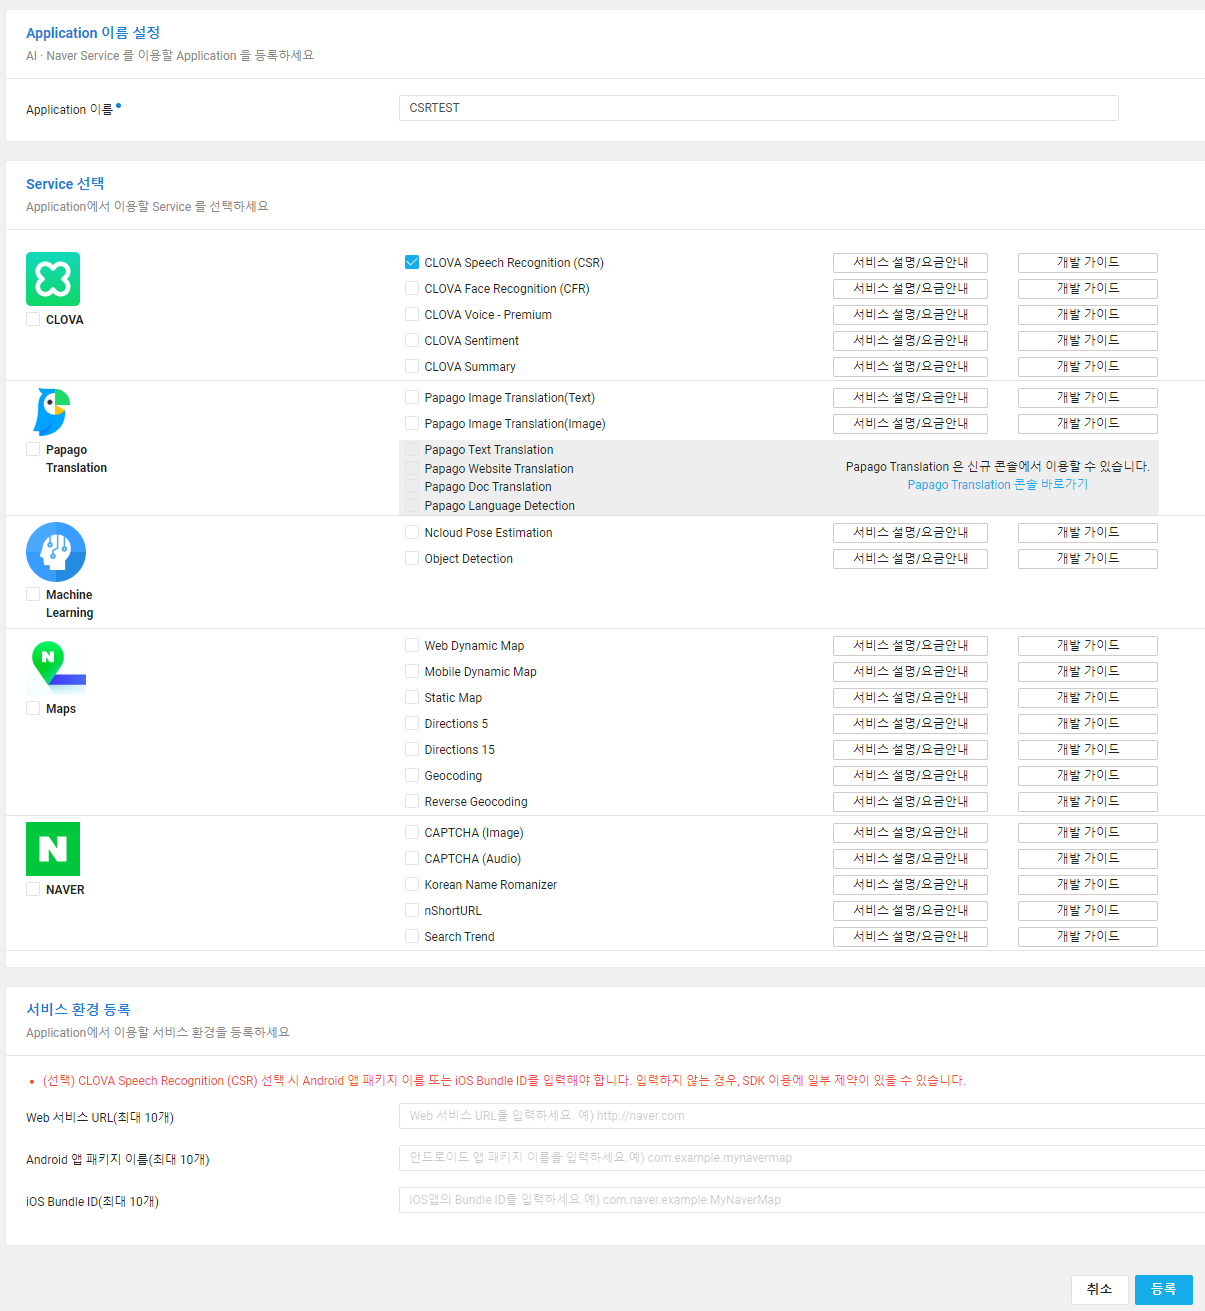Click the Android 앱 패키지 이름 field
This screenshot has width=1205, height=1311.
[x=802, y=1158]
